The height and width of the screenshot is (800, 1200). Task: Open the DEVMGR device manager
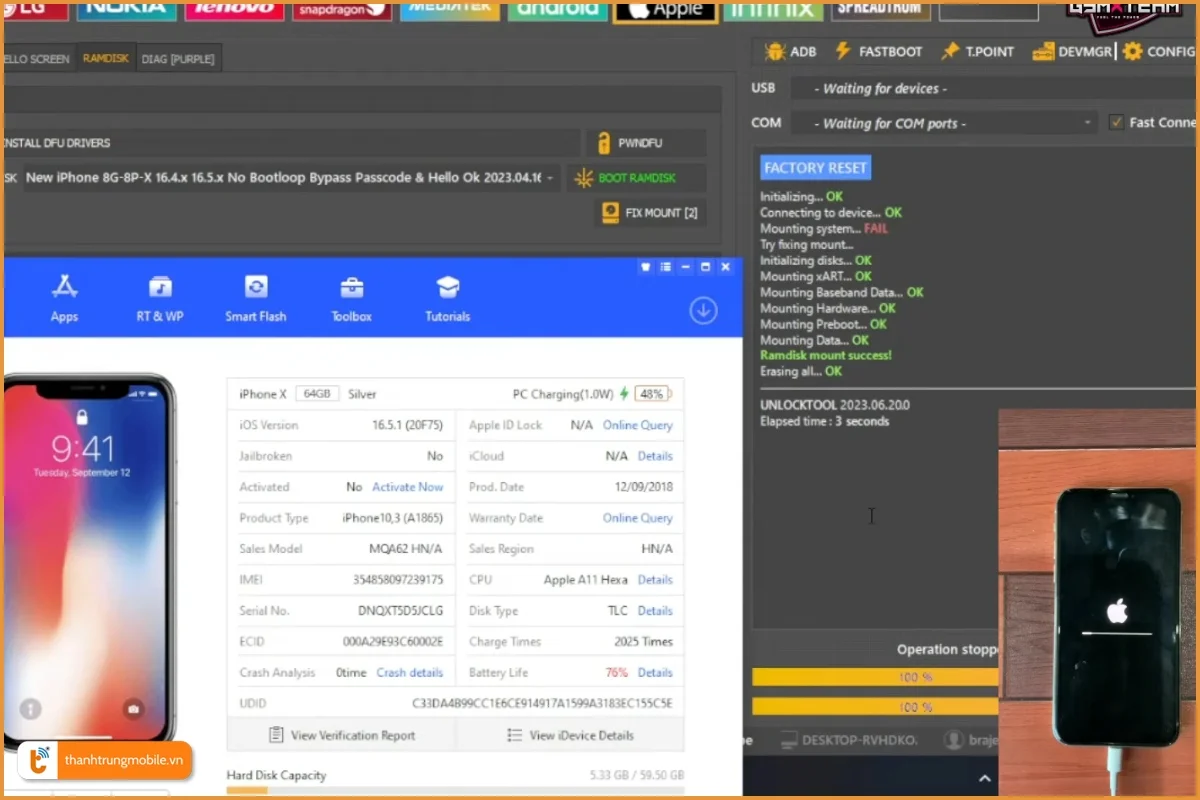[1072, 52]
